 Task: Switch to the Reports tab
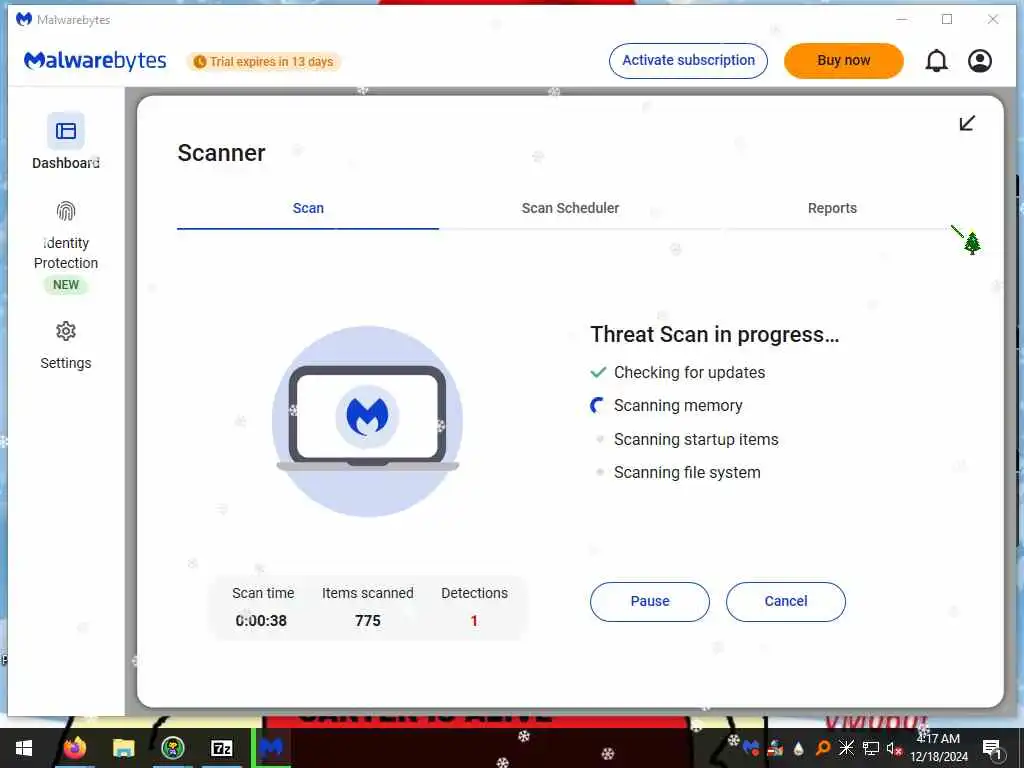[832, 208]
